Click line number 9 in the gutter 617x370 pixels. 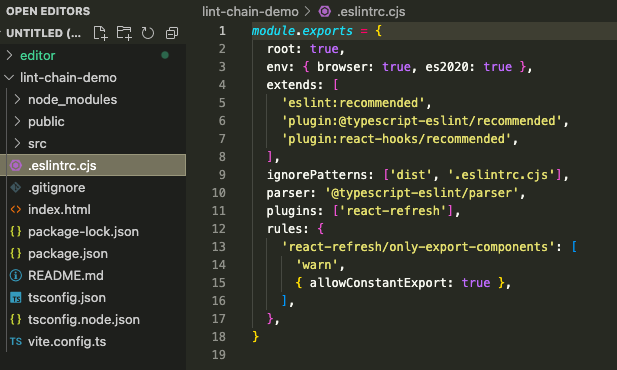point(222,174)
